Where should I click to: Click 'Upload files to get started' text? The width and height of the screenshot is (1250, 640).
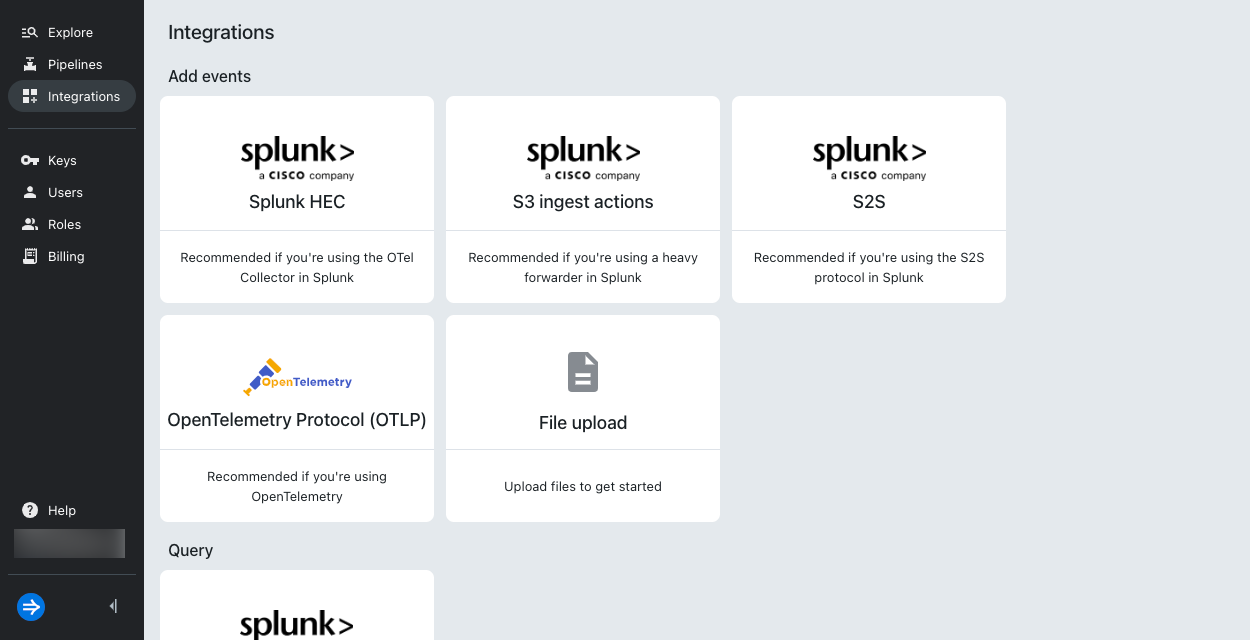(x=583, y=487)
